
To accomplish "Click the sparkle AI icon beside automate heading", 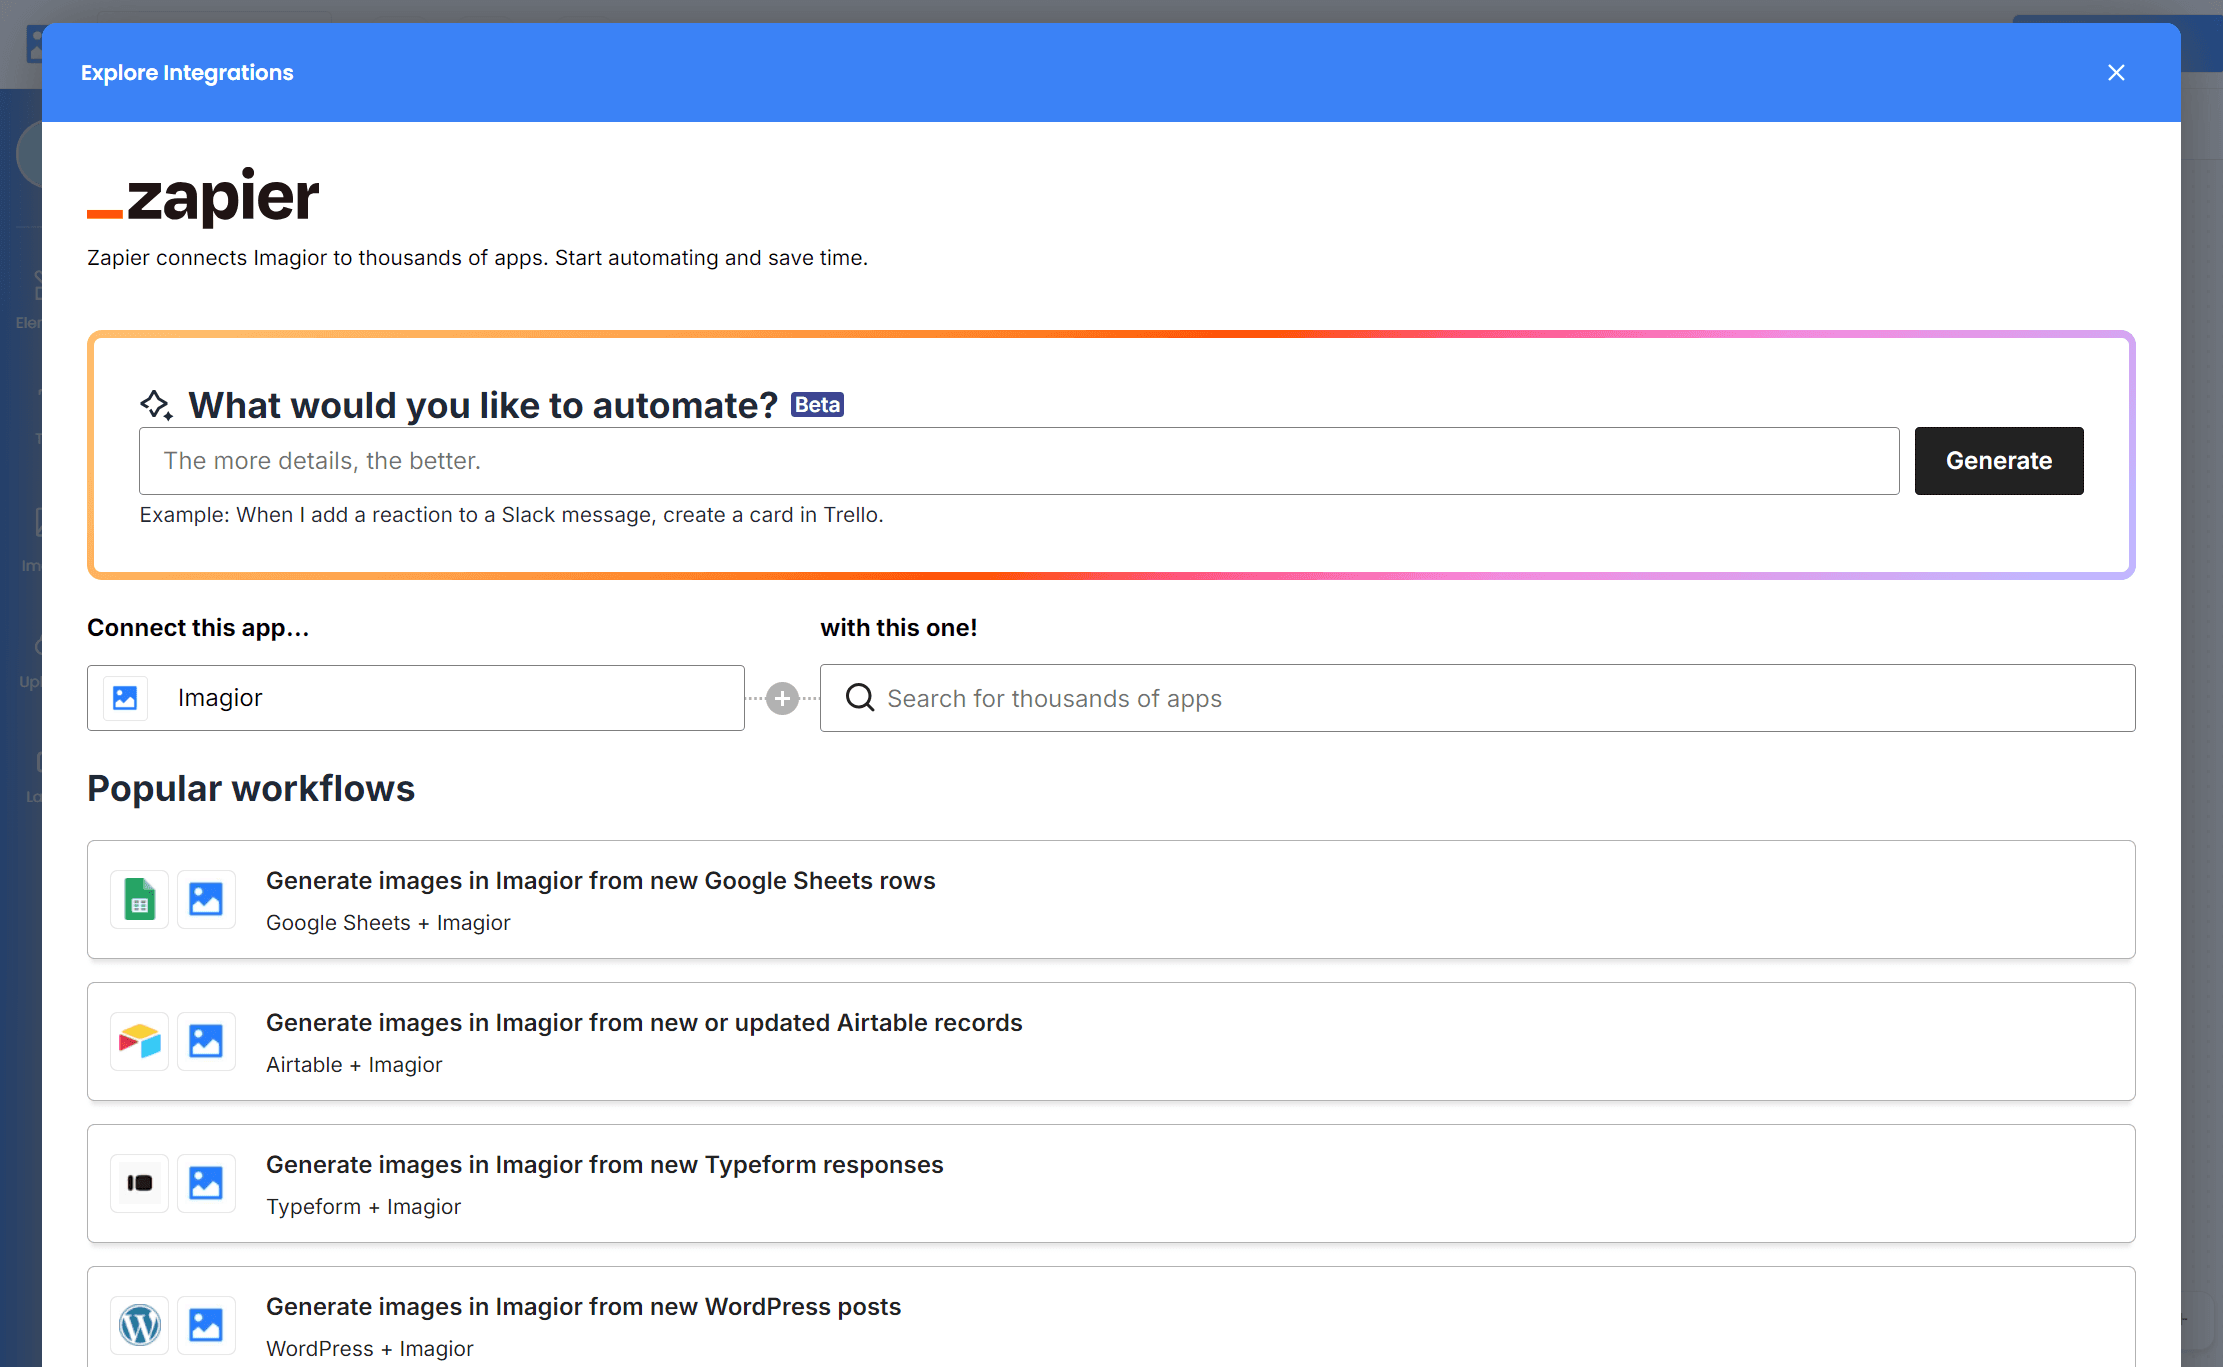I will [x=156, y=405].
